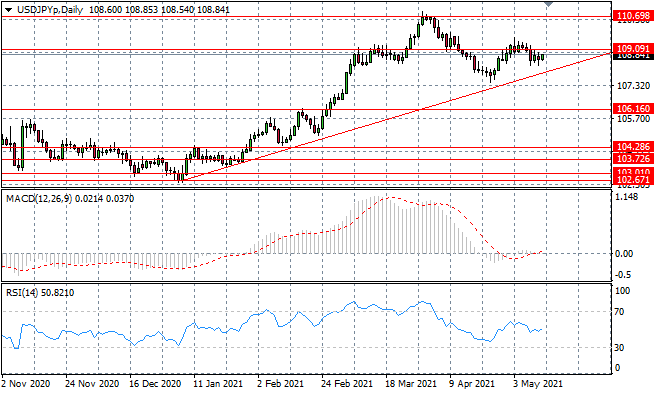Select the 102.671 lowest support label
The image size is (657, 395).
(x=633, y=180)
